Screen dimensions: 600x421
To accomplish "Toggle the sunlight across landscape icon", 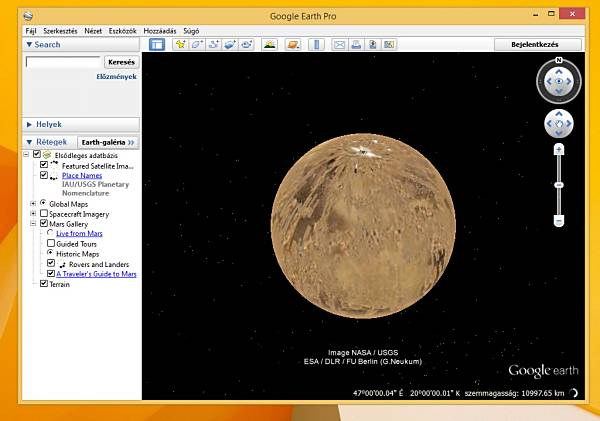I will point(269,44).
